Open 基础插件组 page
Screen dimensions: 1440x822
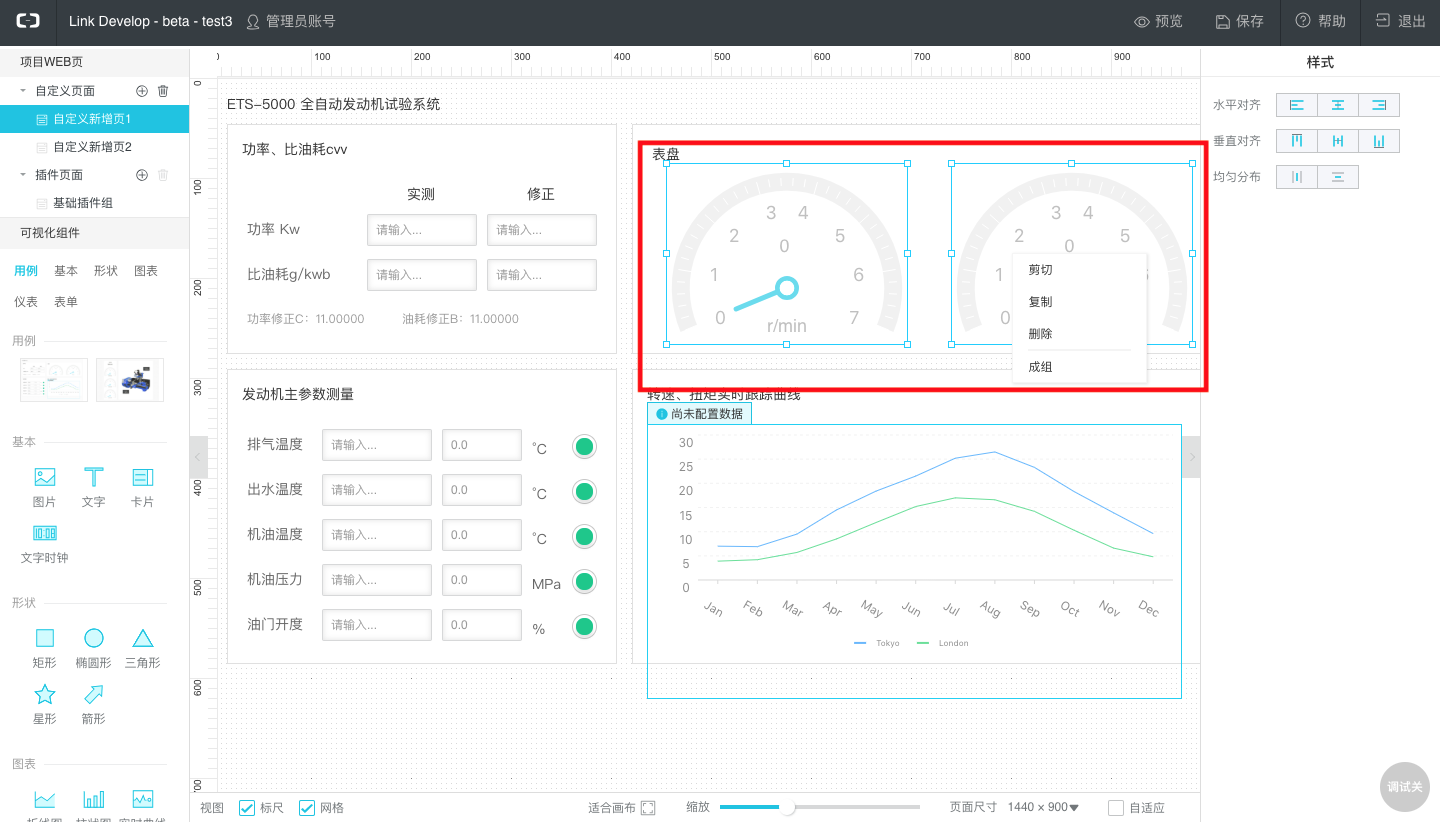[94, 203]
